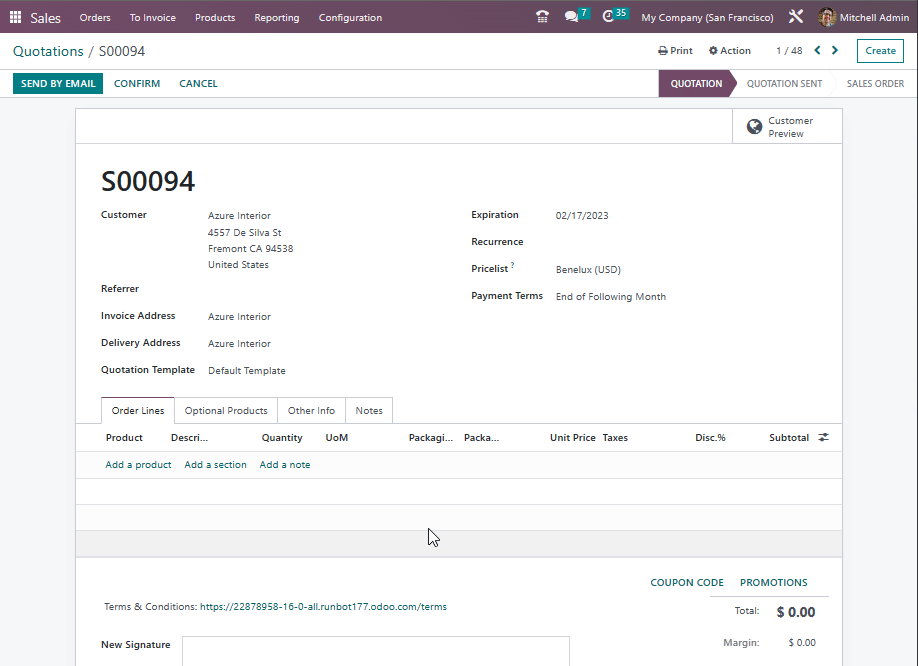Screen dimensions: 918x666
Task: Sort by Subtotal column header
Action: pyautogui.click(x=789, y=437)
